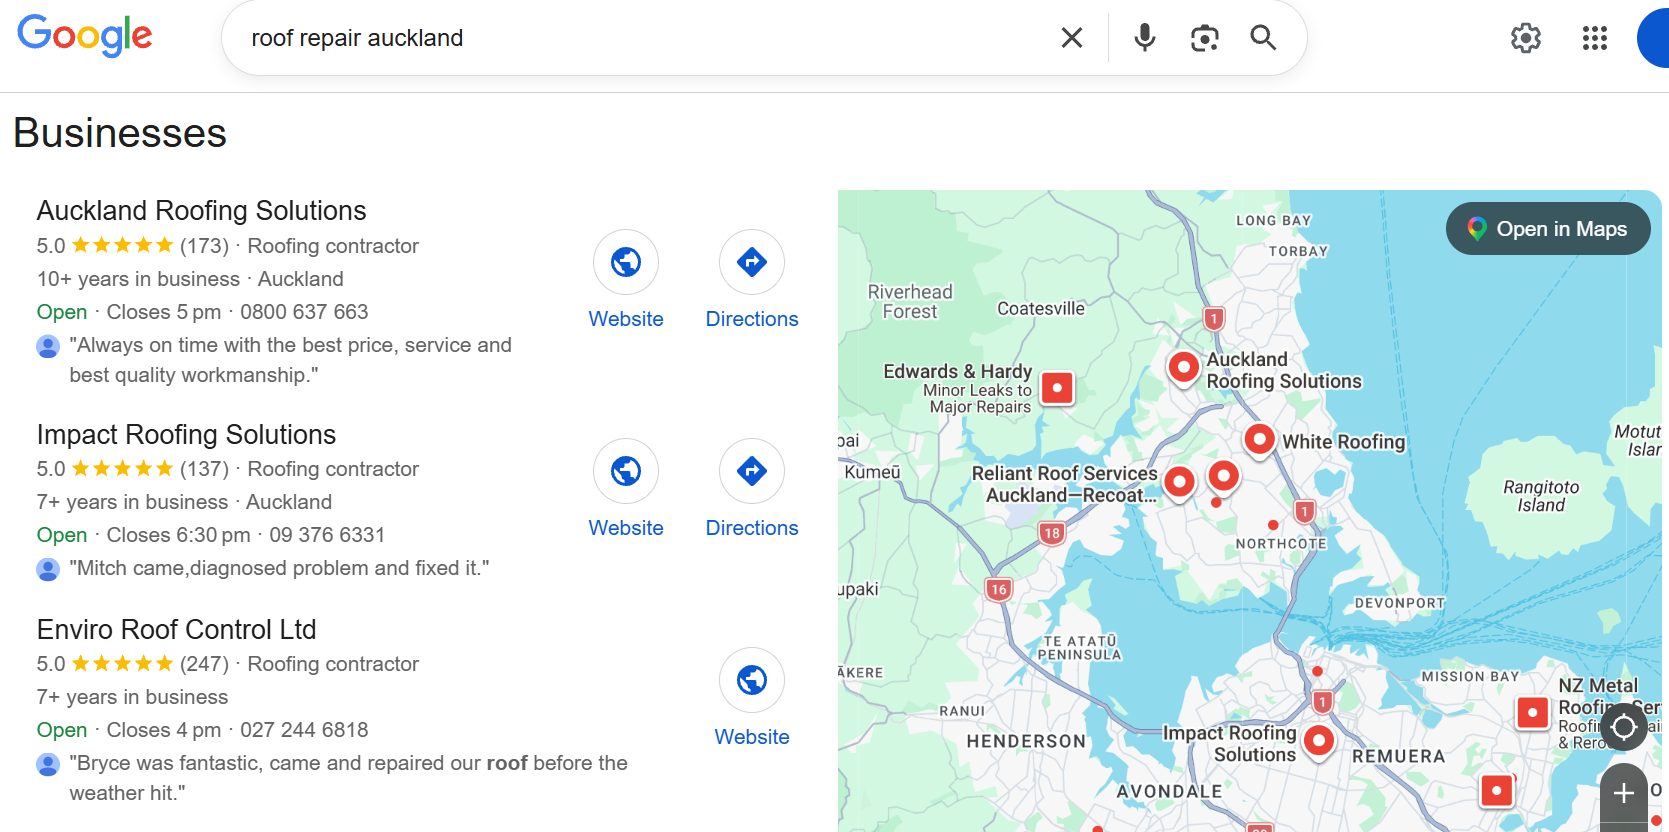Viewport: 1669px width, 832px height.
Task: Open the Google apps grid icon
Action: [1594, 38]
